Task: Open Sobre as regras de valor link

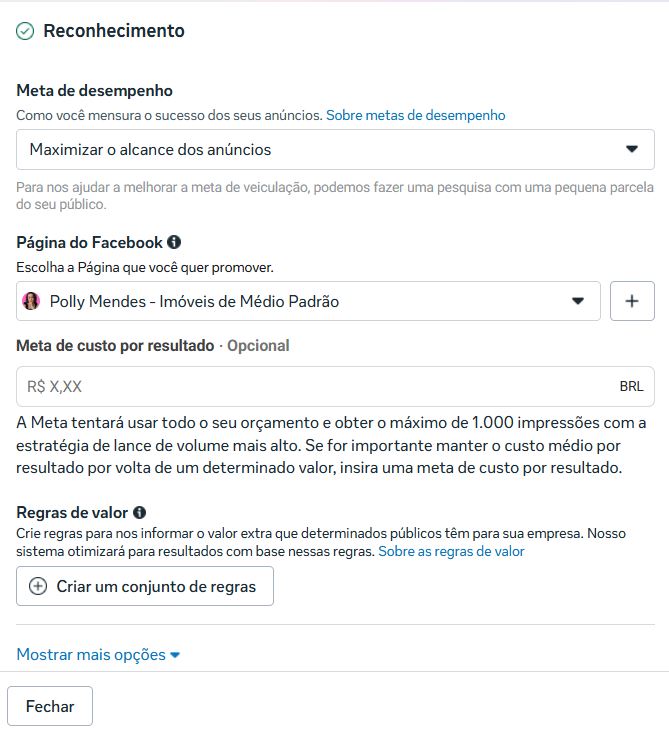Action: [x=451, y=551]
